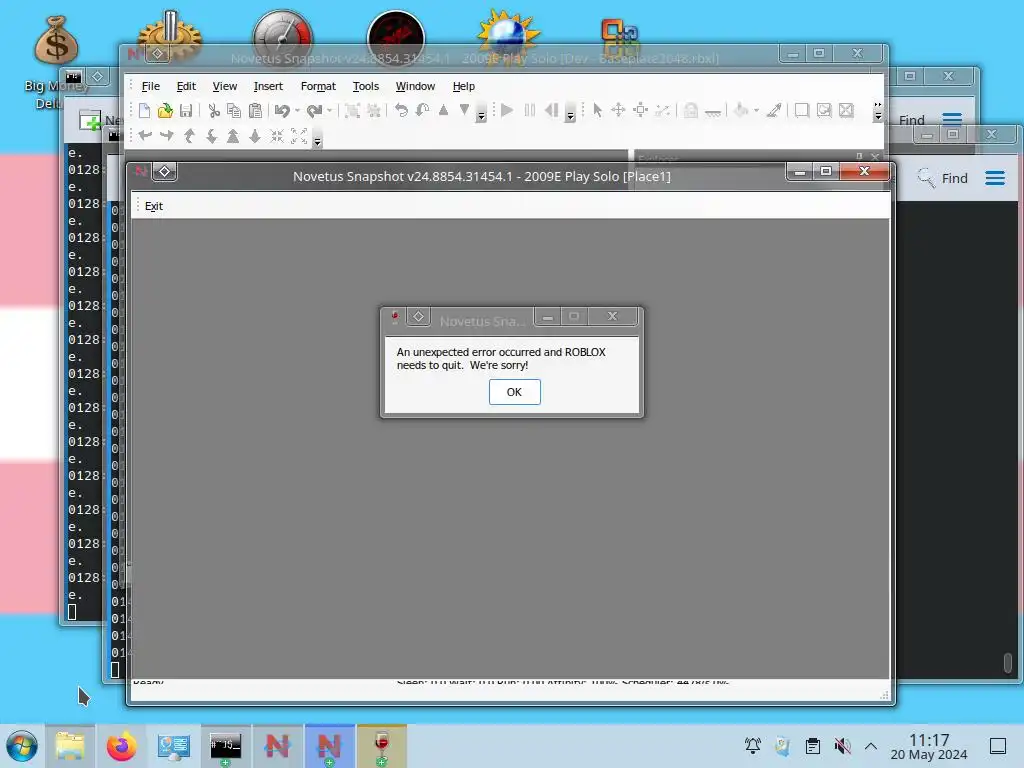Open the Help menu
Viewport: 1024px width, 768px height.
(x=464, y=86)
